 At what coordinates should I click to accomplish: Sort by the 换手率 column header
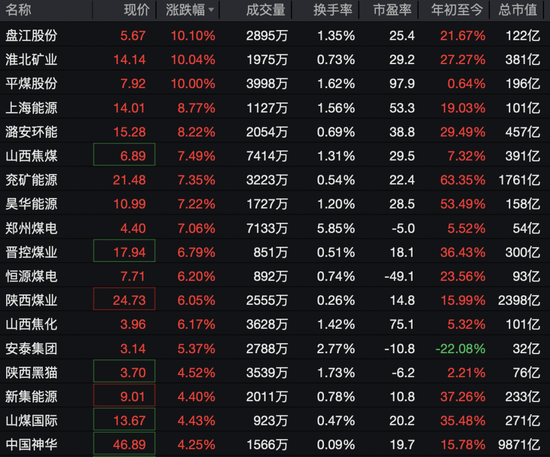point(333,10)
